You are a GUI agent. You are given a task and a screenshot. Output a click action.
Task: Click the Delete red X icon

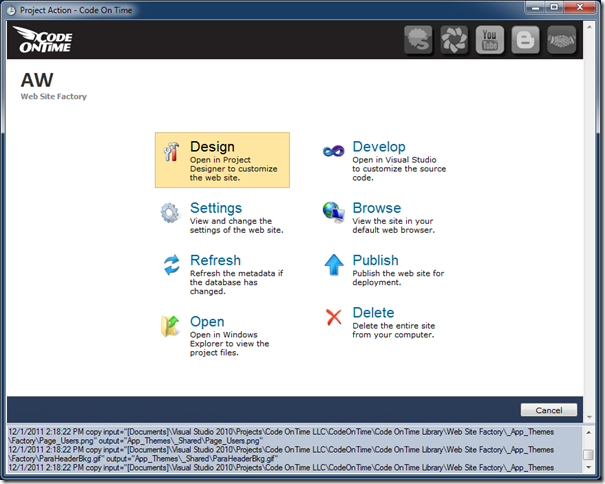(x=334, y=317)
